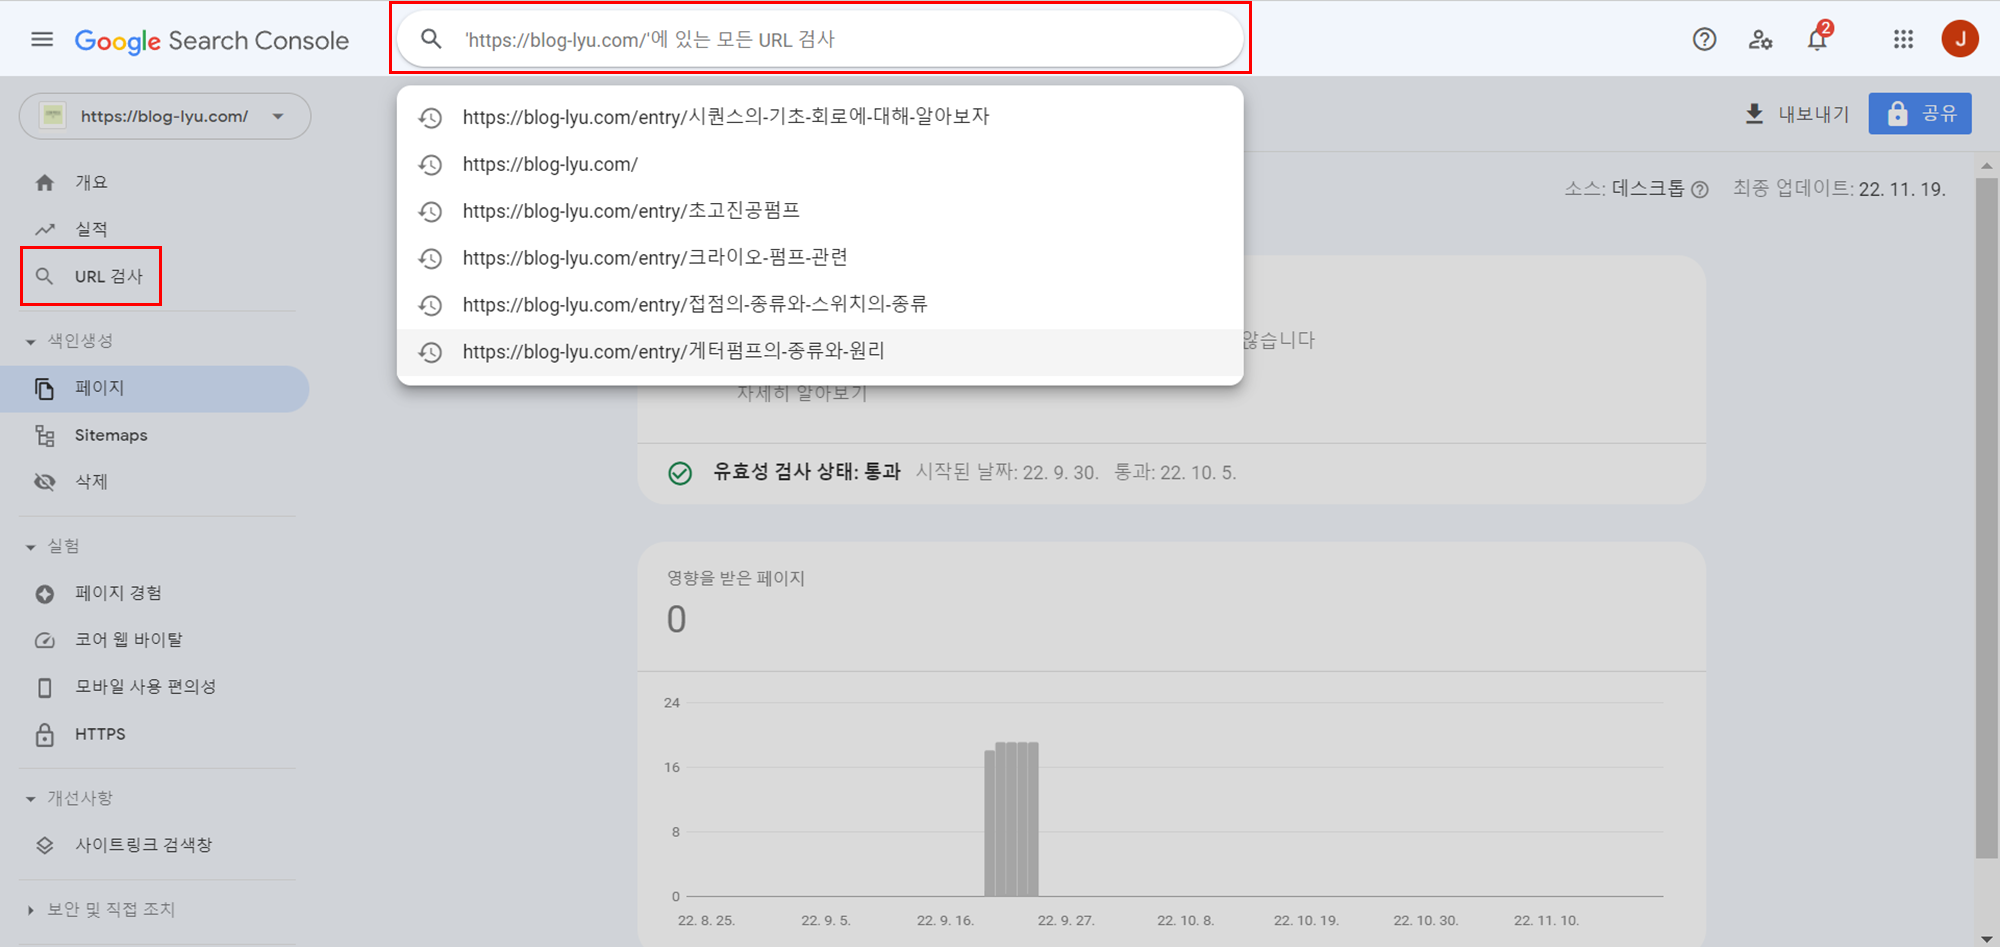Screen dimensions: 2000x947
Task: Open the account avatar J
Action: point(1959,39)
